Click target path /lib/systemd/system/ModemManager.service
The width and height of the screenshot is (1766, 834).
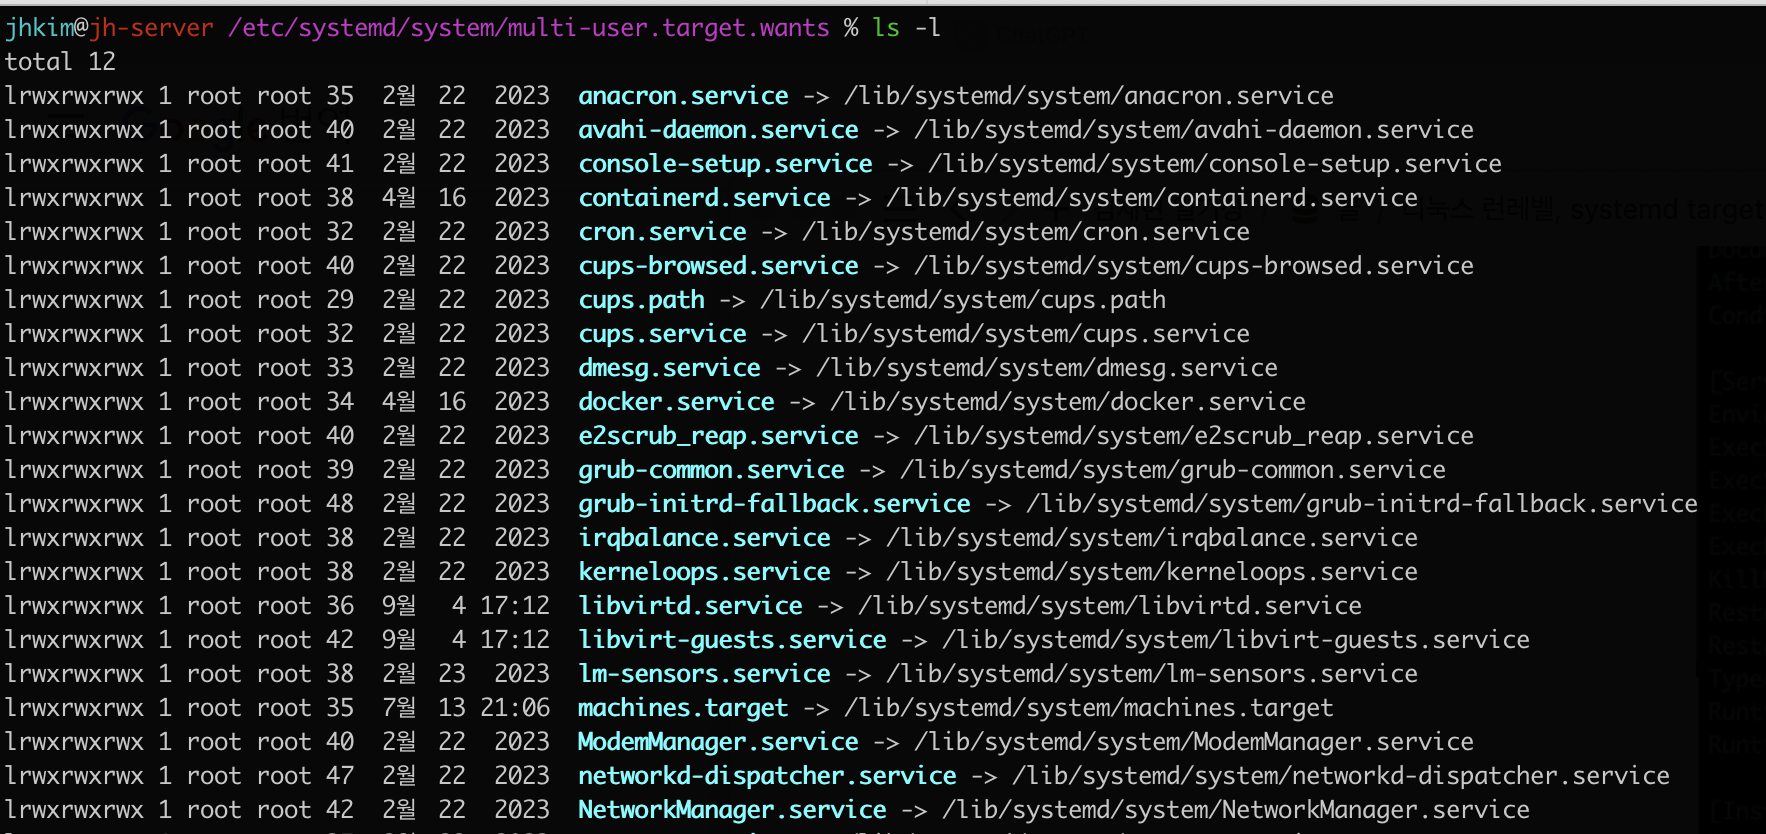1194,742
